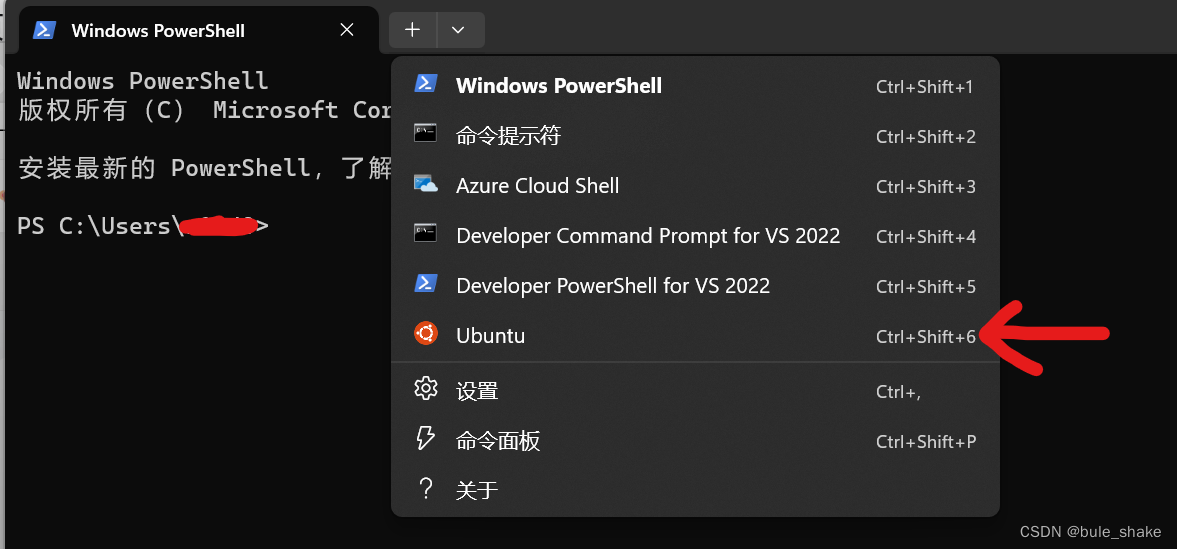Click the Developer Command Prompt icon

[426, 234]
